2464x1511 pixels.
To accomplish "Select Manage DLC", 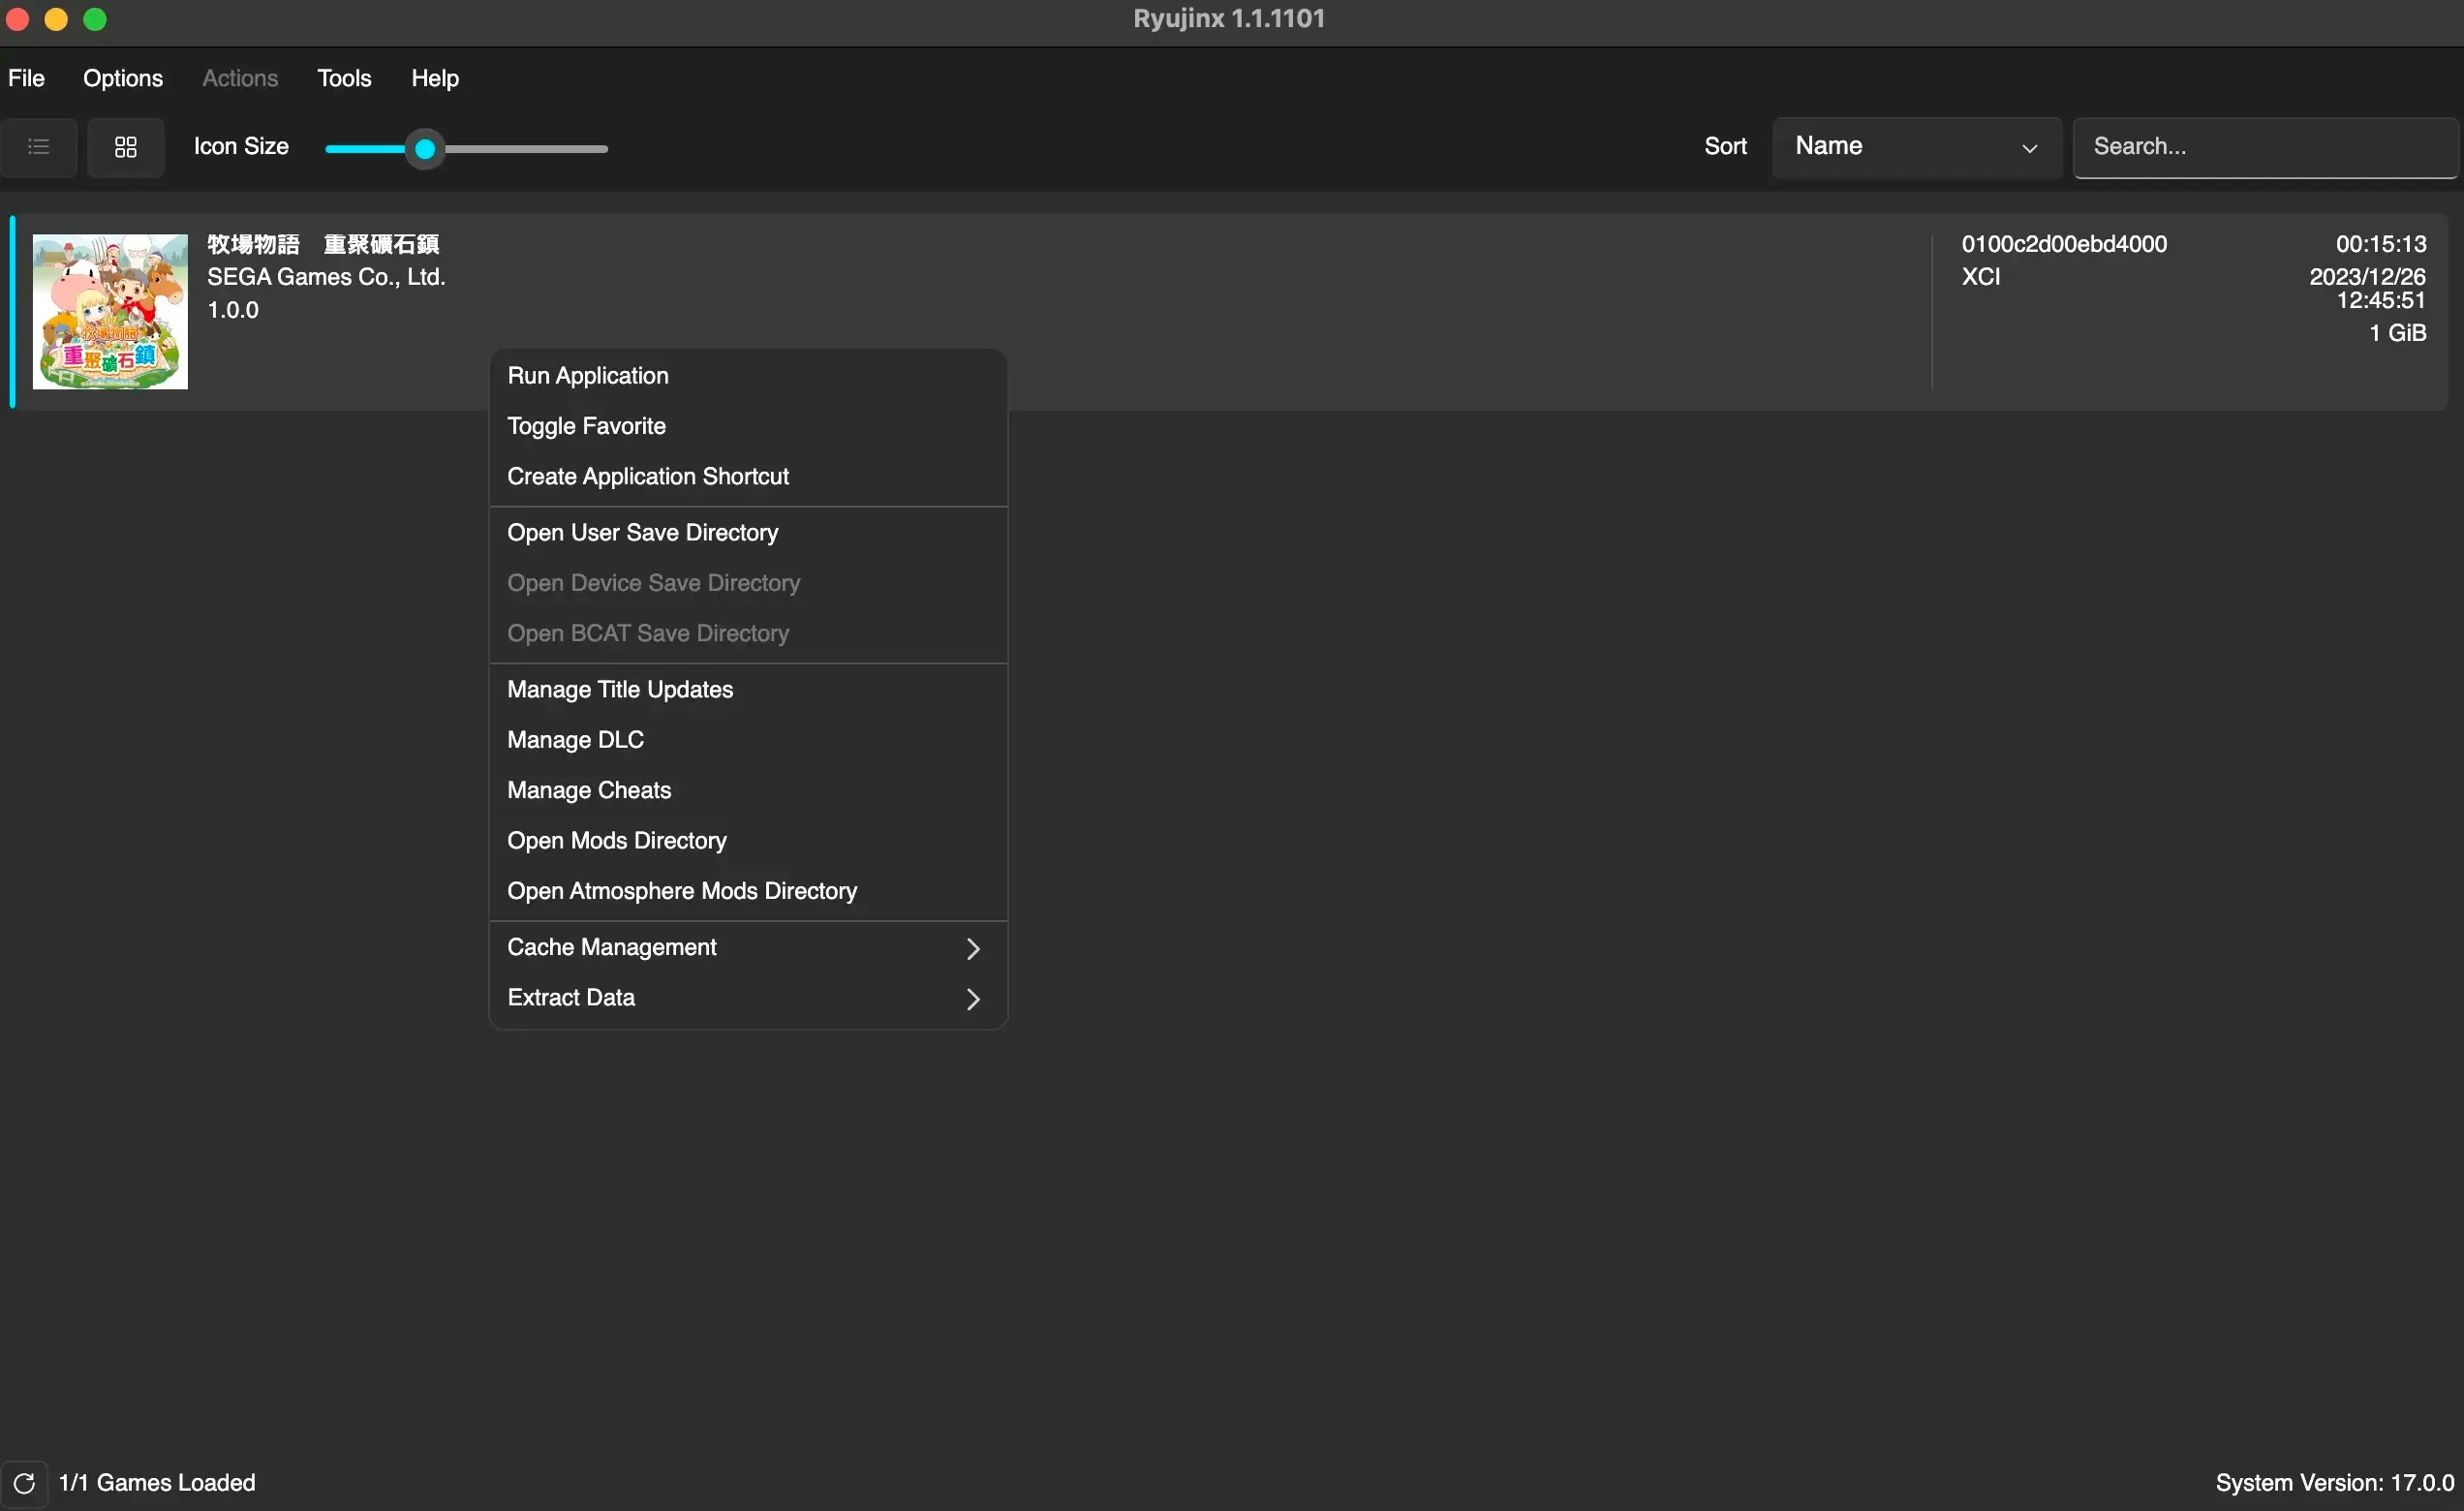I will (x=575, y=739).
